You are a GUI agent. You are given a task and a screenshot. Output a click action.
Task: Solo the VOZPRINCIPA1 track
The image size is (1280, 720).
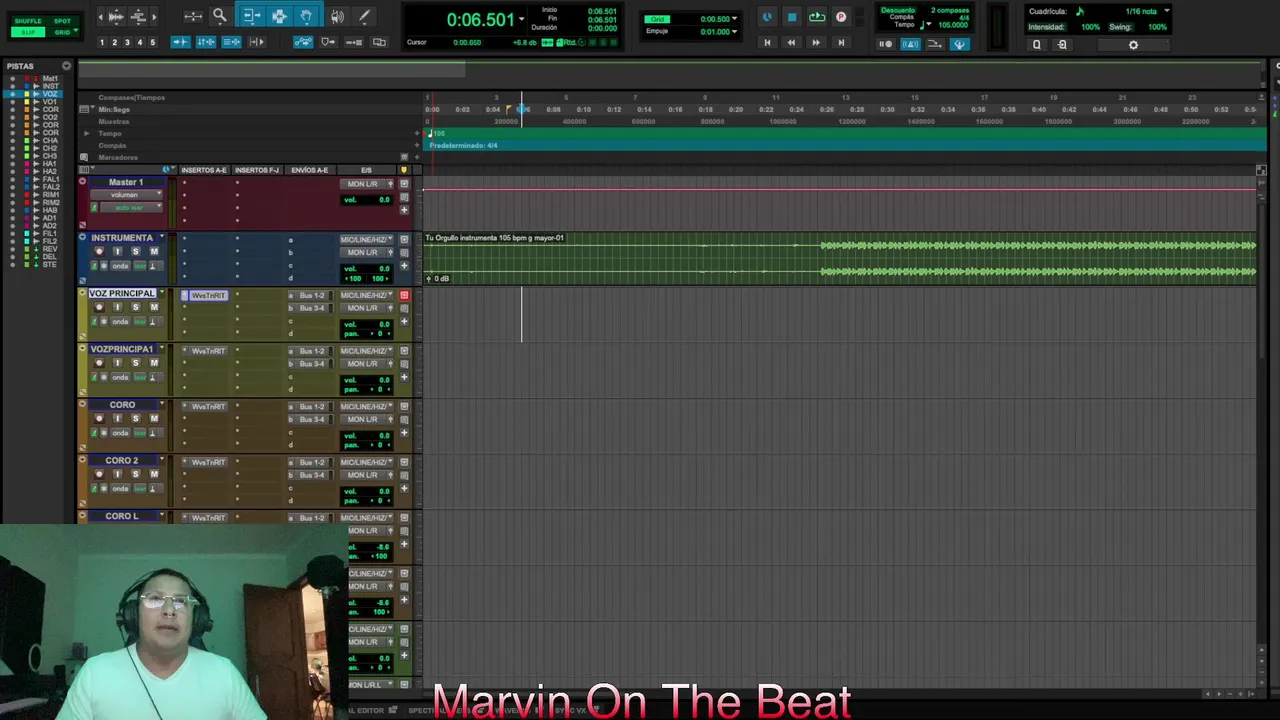pyautogui.click(x=135, y=363)
